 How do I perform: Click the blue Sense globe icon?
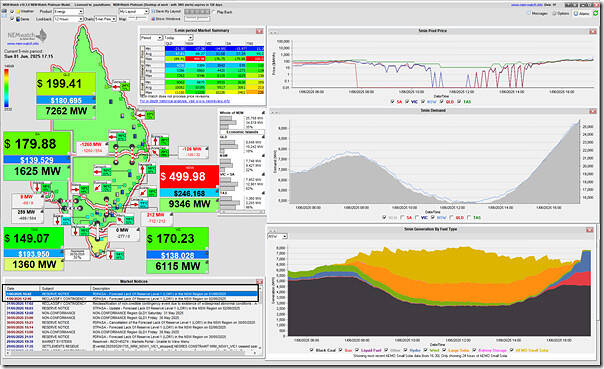pos(18,19)
